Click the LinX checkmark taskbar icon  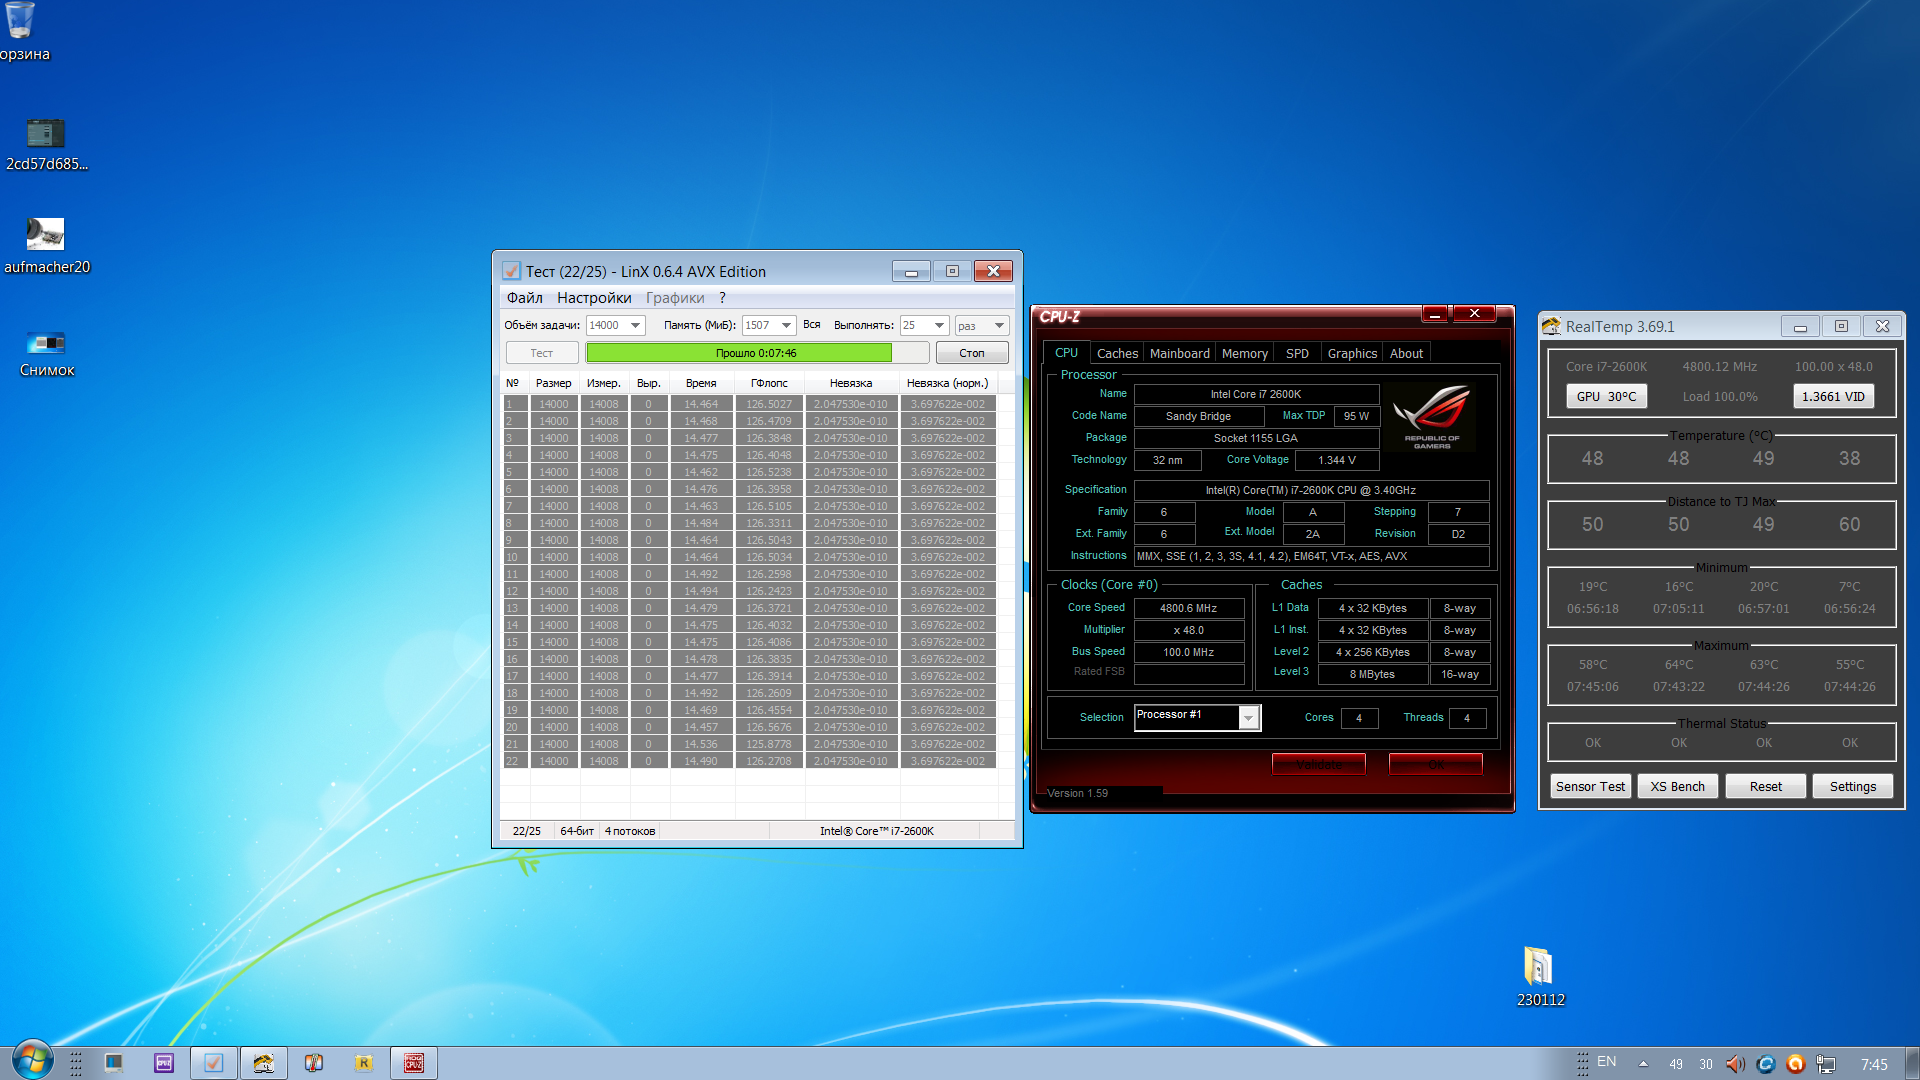click(x=213, y=1063)
